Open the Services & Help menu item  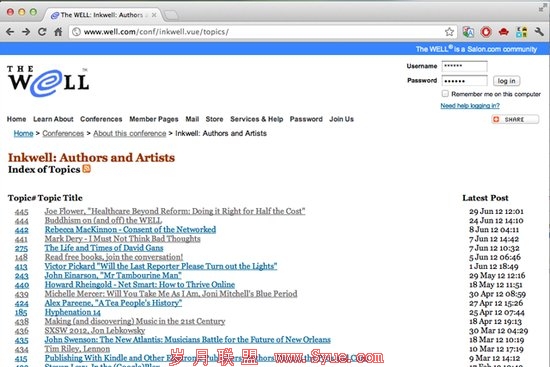256,119
